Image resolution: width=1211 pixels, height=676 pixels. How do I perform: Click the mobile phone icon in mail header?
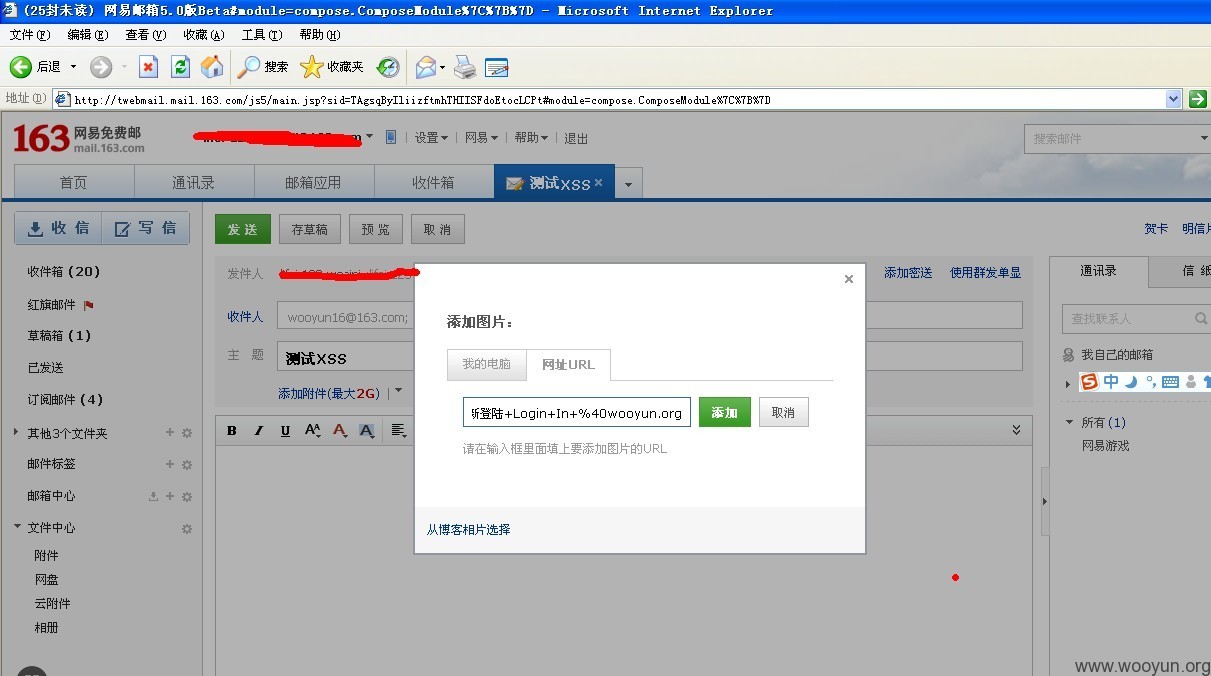[391, 137]
